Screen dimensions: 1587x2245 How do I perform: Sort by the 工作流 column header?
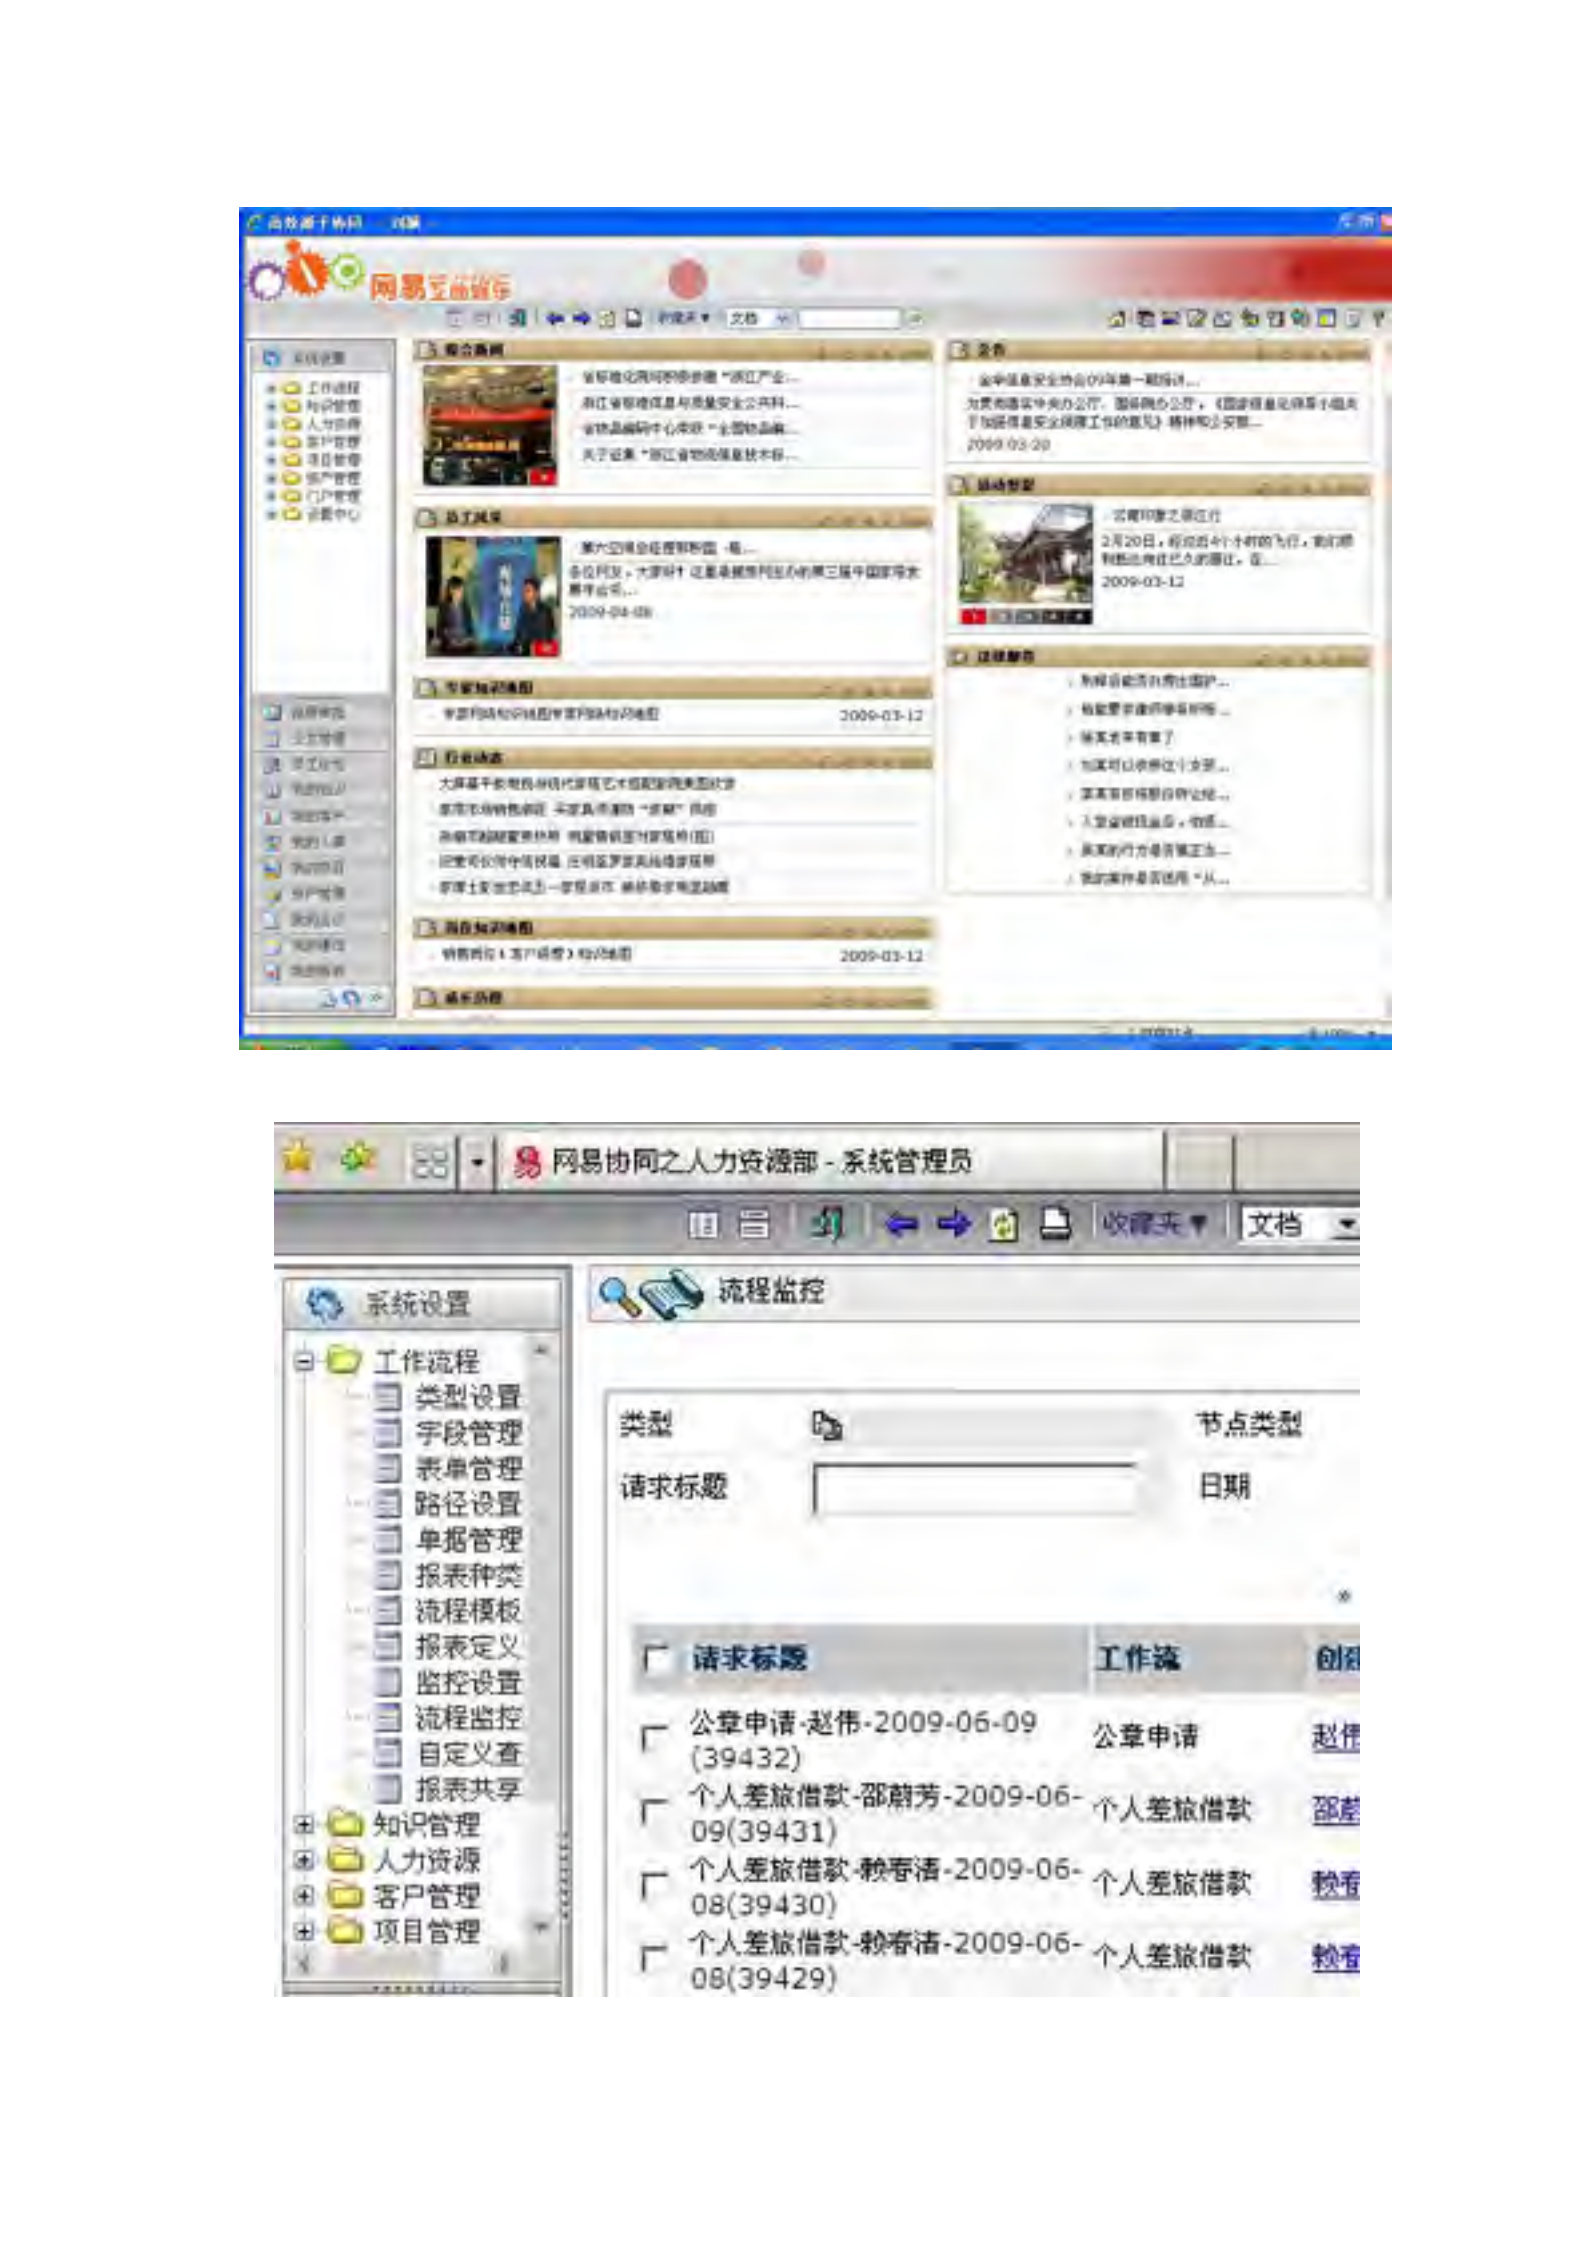click(x=1138, y=1659)
